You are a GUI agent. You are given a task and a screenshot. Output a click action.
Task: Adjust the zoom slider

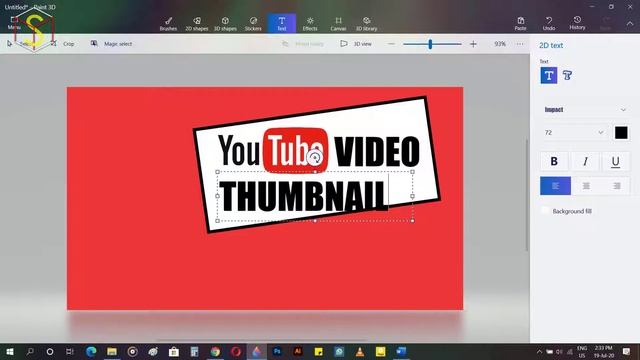(x=430, y=44)
